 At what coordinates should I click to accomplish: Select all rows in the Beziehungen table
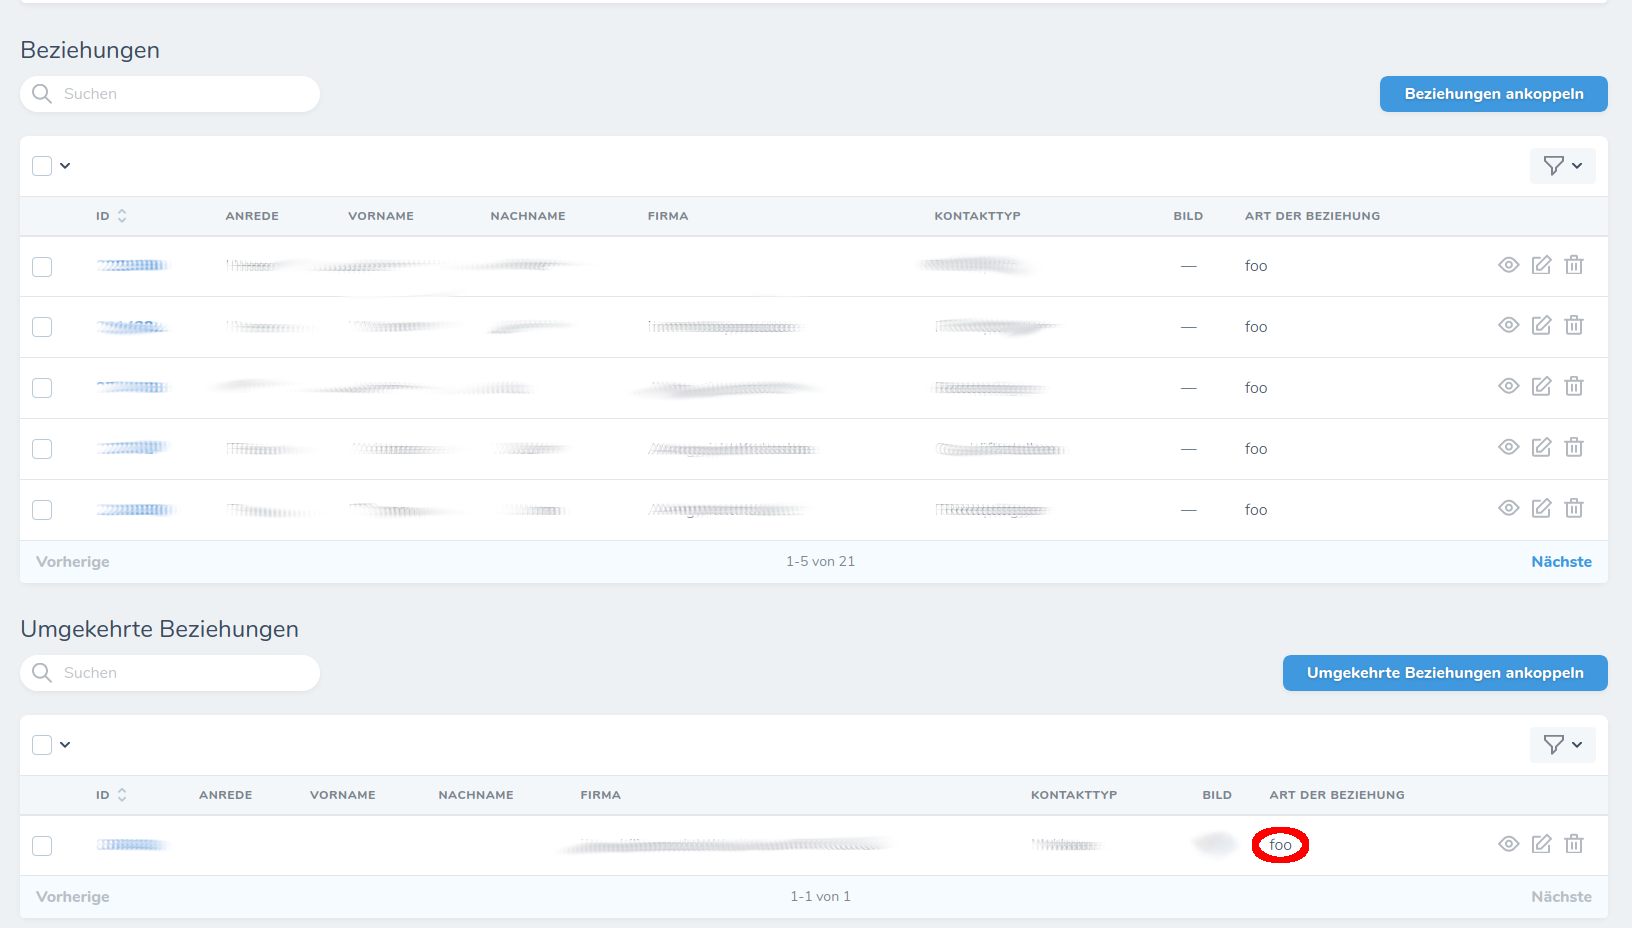click(41, 165)
